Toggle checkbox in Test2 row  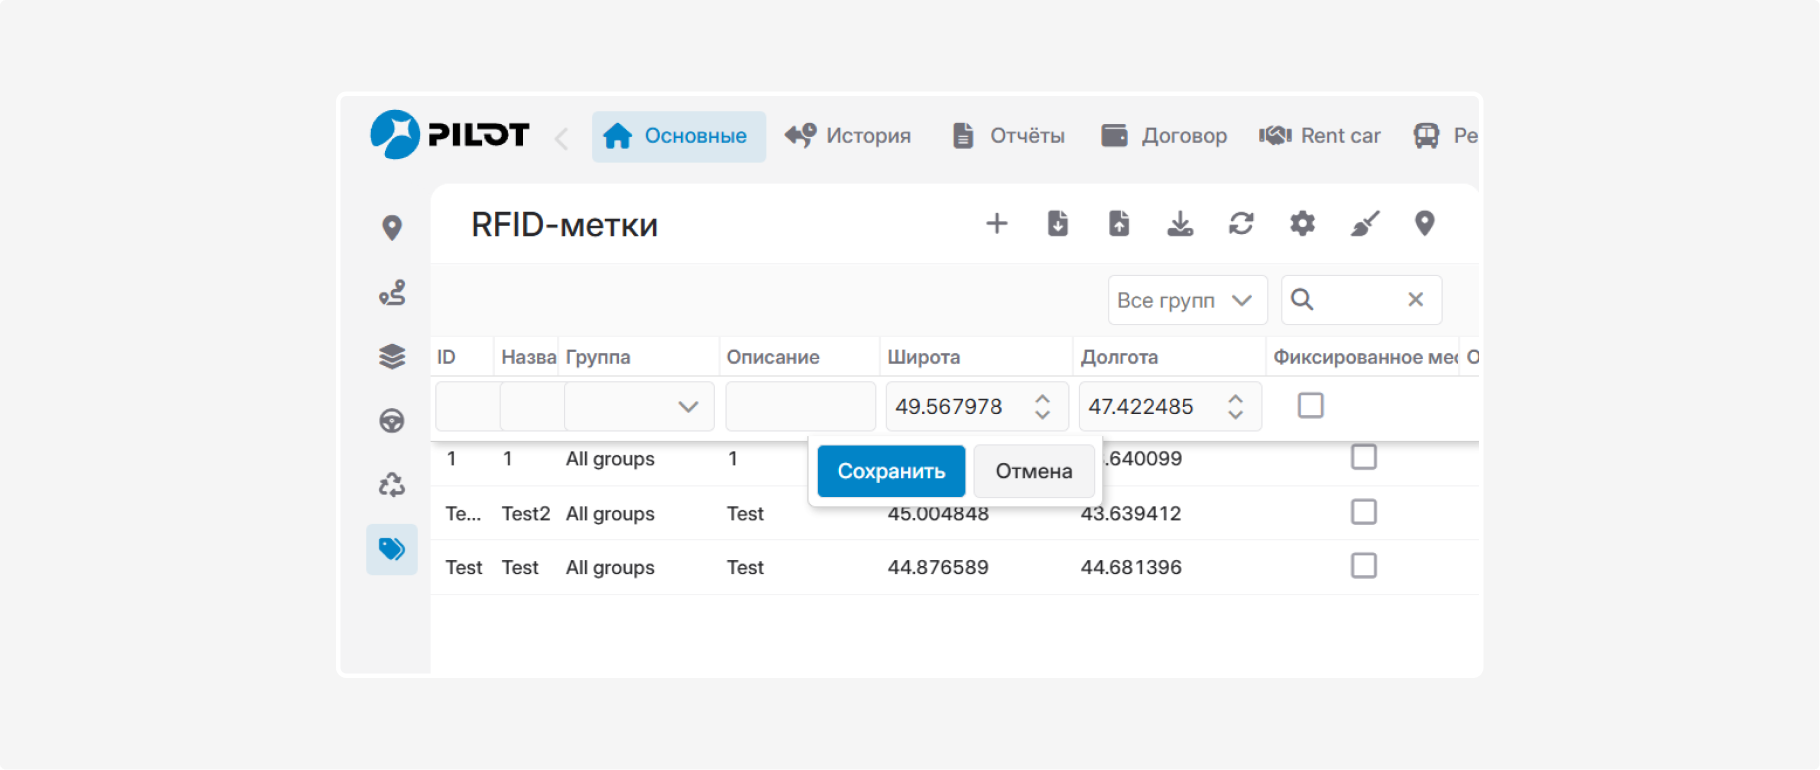[1364, 512]
